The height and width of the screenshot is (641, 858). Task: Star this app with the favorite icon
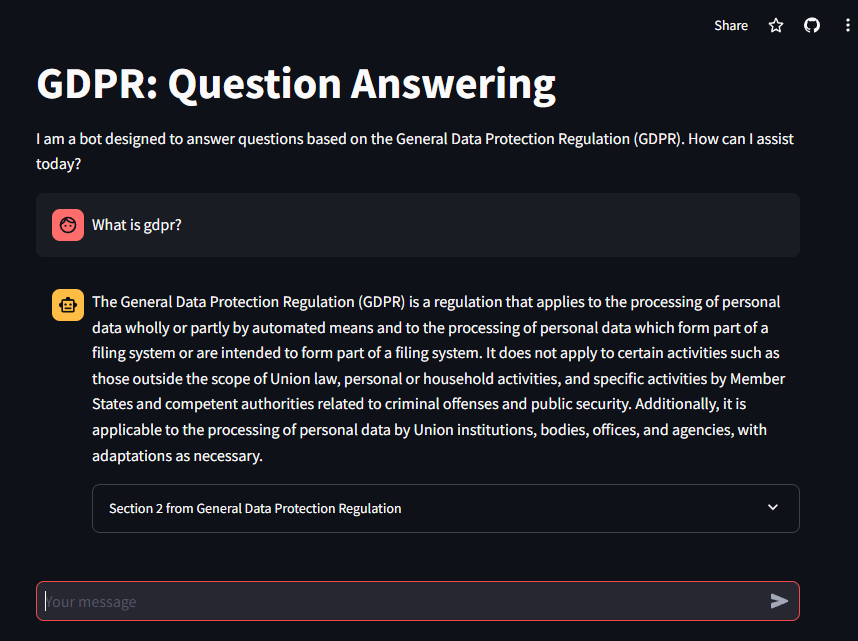click(x=775, y=26)
